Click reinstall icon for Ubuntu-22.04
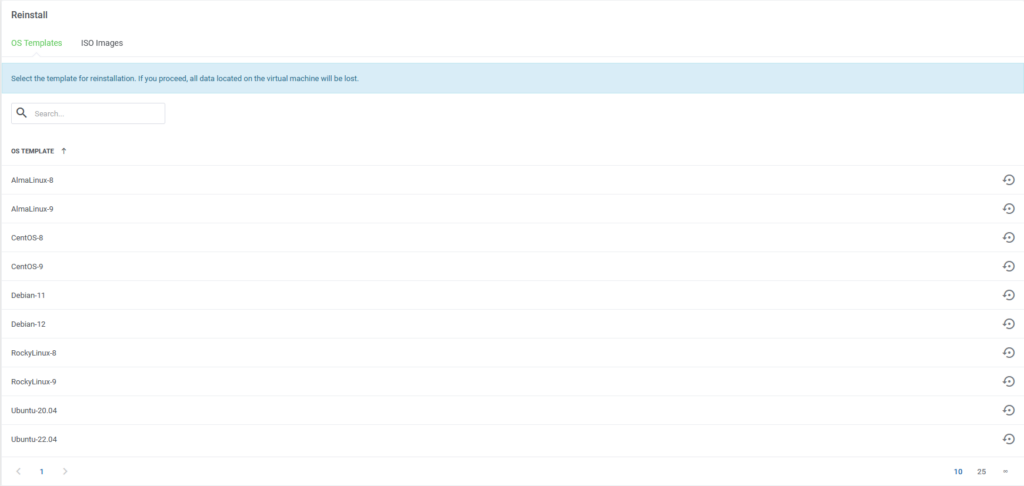Screen dimensions: 1024x486 (x=1008, y=439)
